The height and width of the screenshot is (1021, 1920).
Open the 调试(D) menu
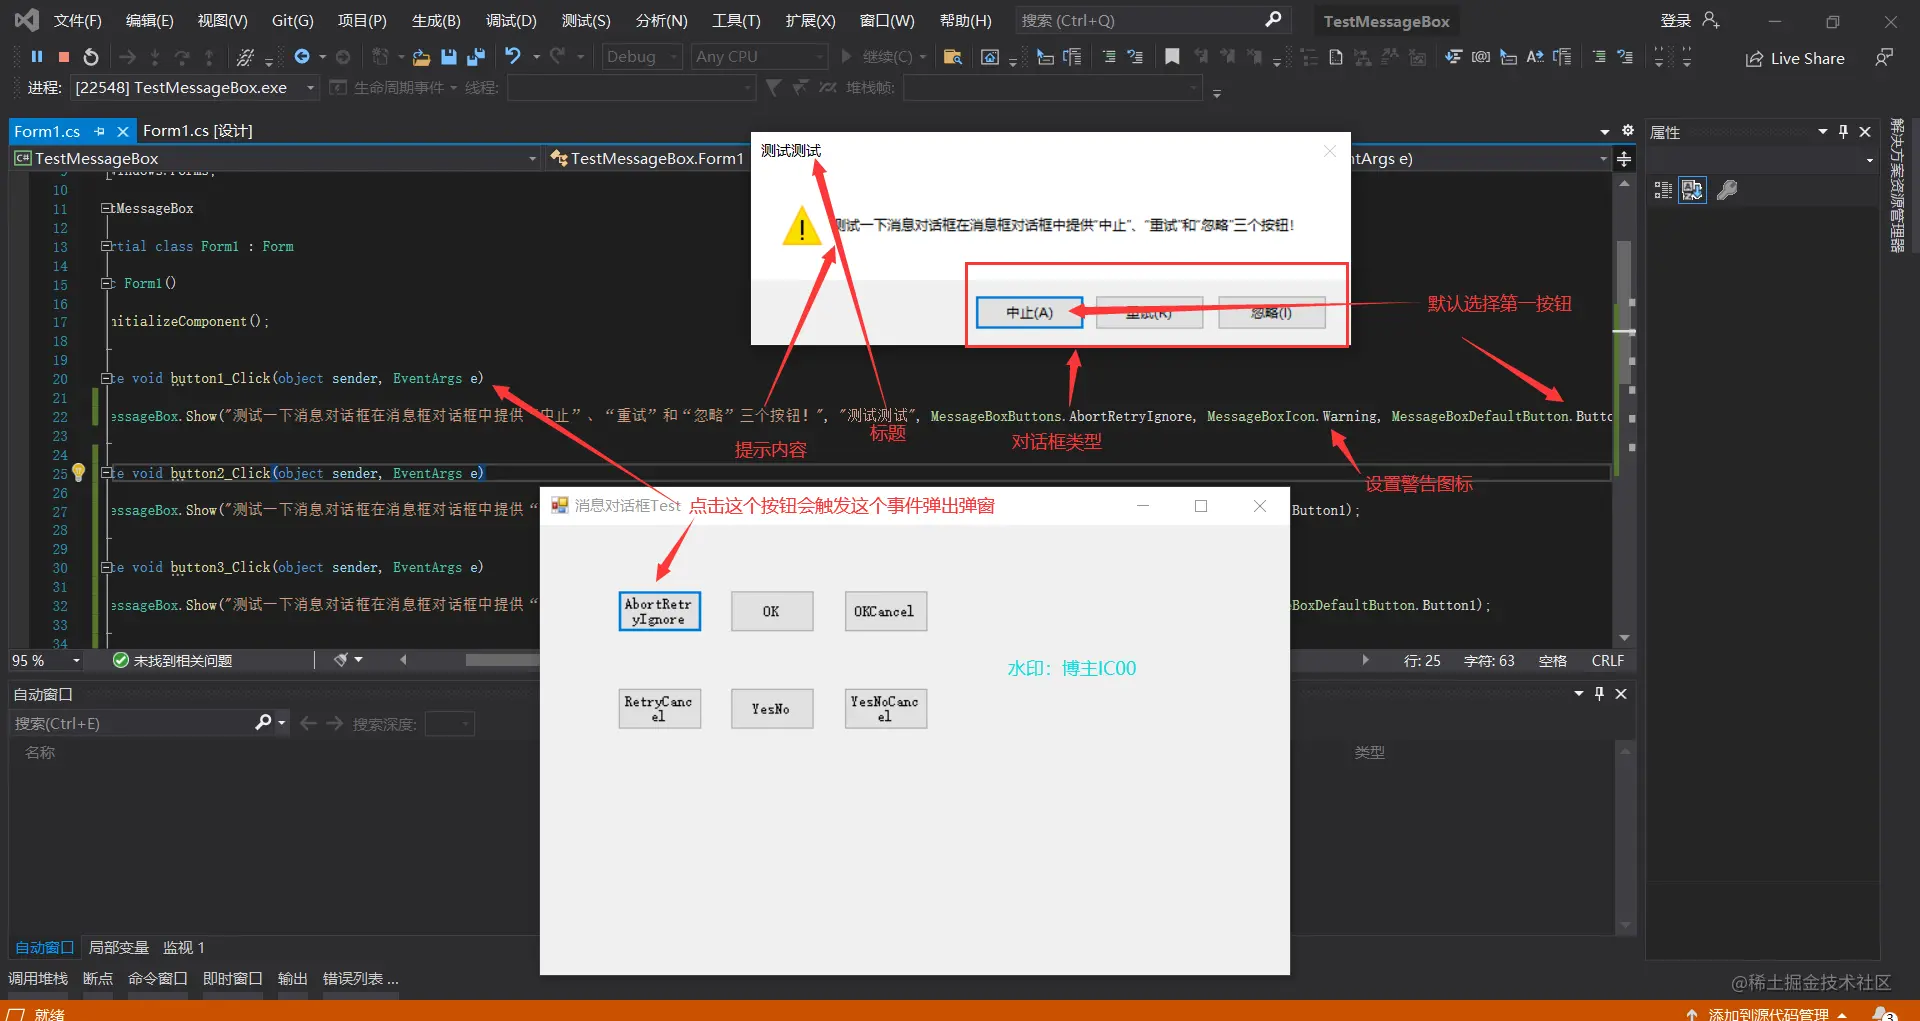511,20
